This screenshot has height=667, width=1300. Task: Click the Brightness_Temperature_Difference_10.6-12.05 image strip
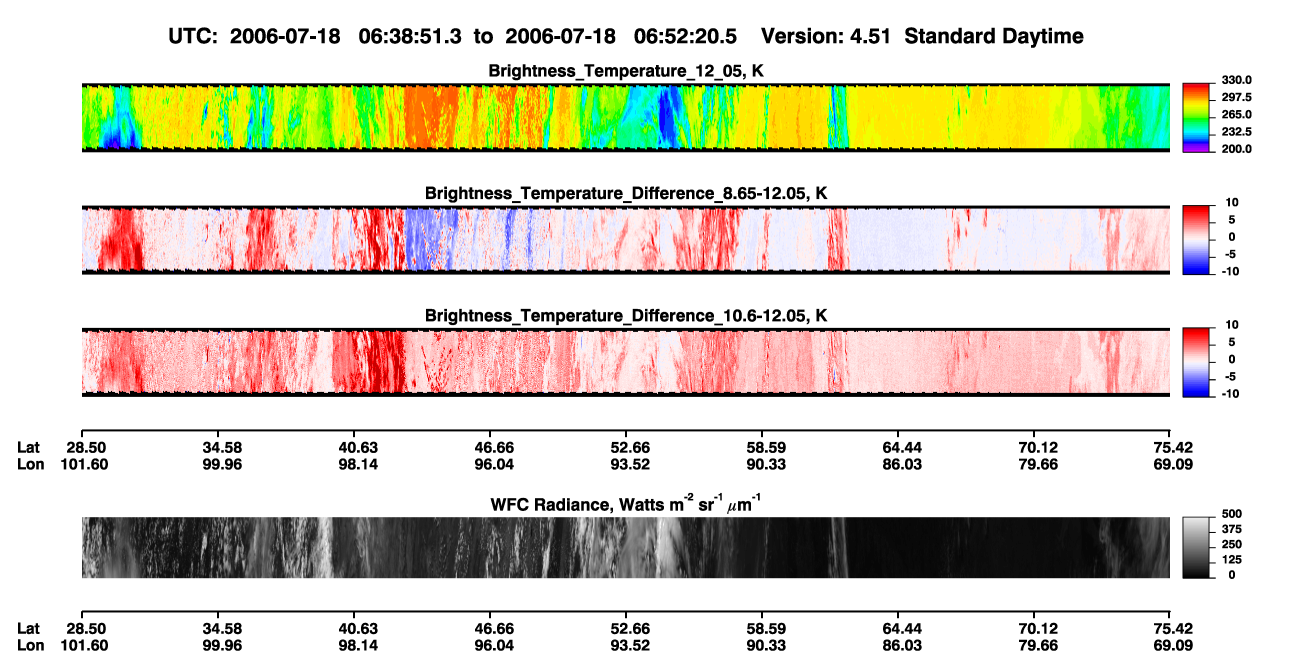pyautogui.click(x=625, y=362)
